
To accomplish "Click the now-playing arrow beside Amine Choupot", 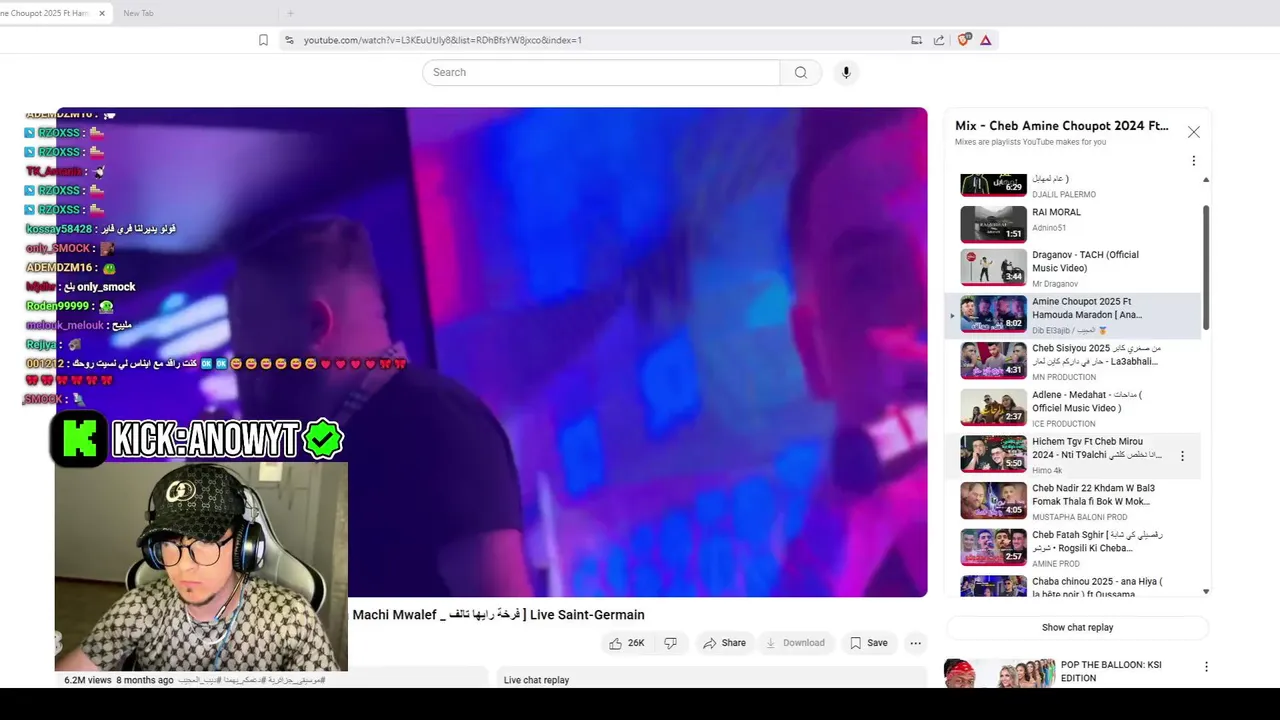I will tap(952, 315).
